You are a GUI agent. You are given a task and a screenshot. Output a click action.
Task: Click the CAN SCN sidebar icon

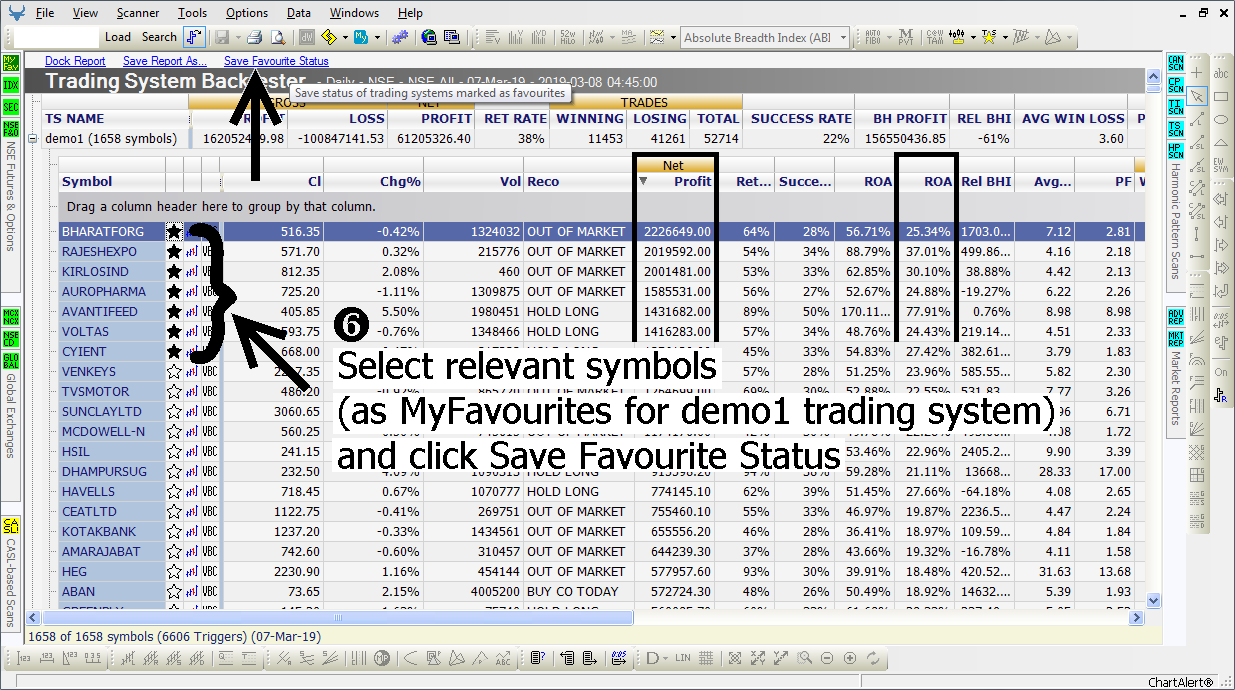tap(1176, 64)
